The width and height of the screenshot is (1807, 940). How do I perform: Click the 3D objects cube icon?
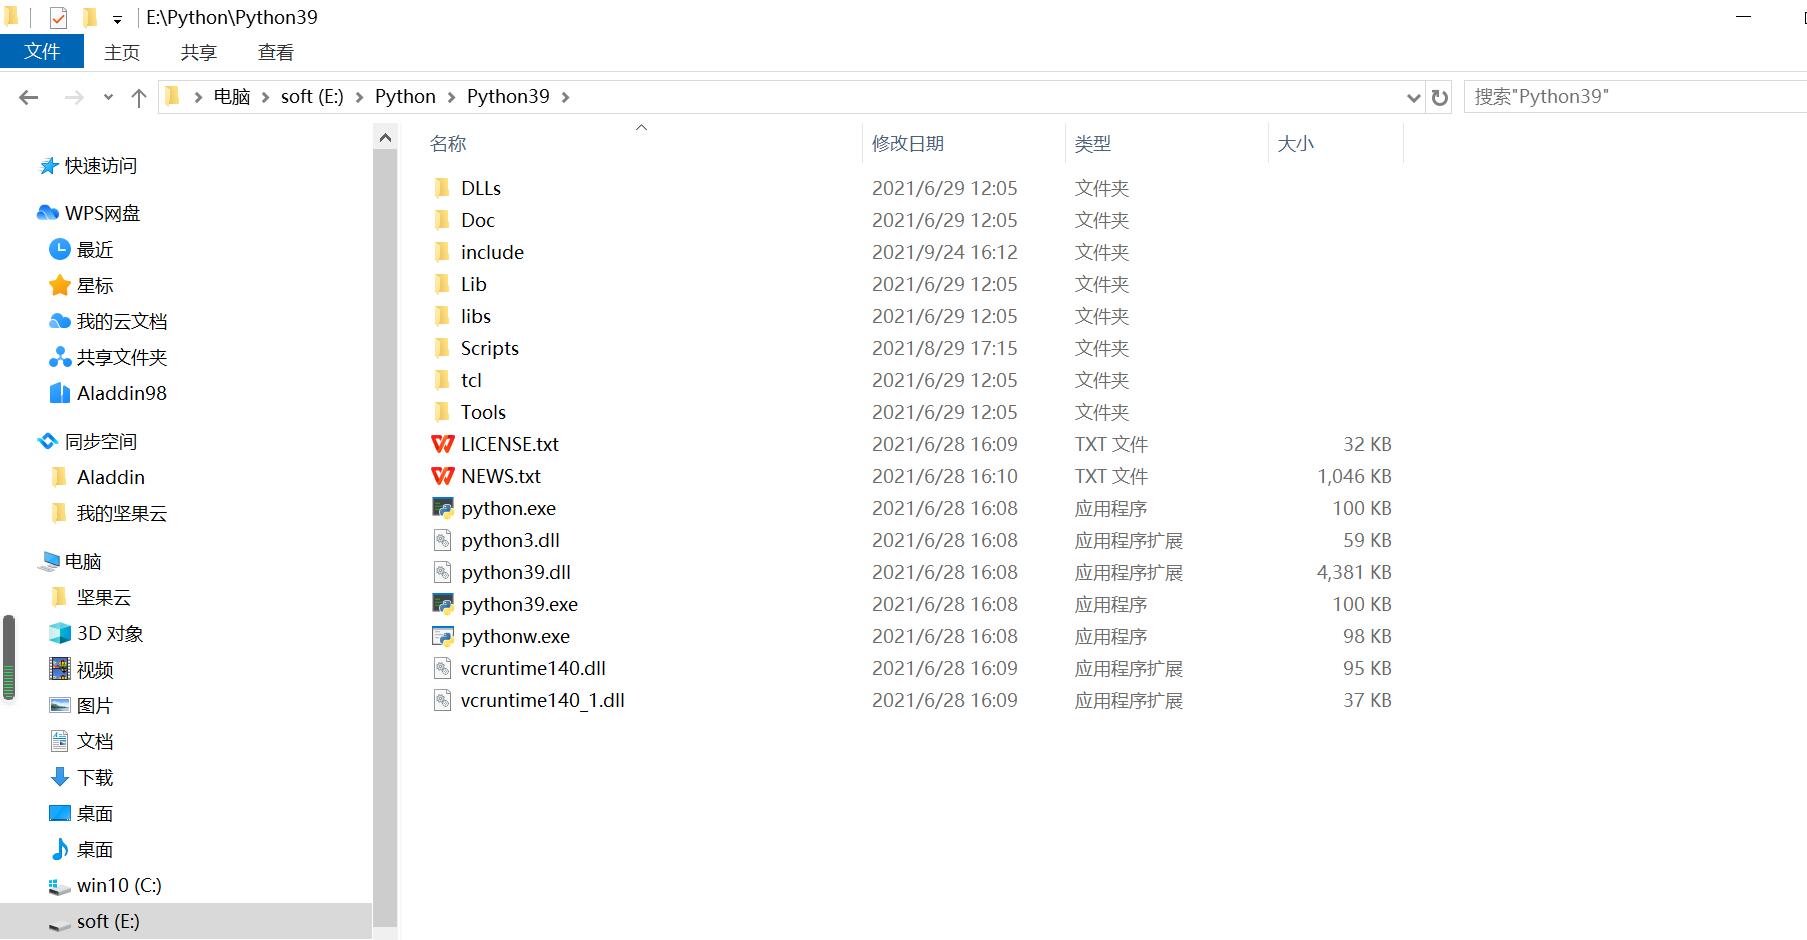pos(60,633)
